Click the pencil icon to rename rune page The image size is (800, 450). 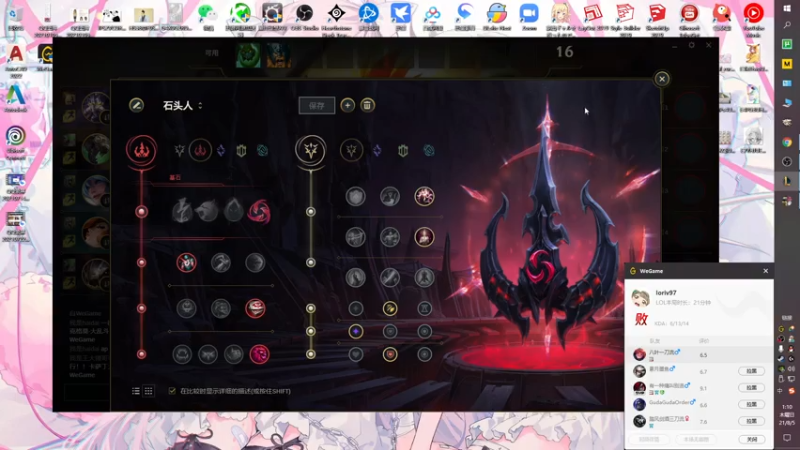coord(136,105)
